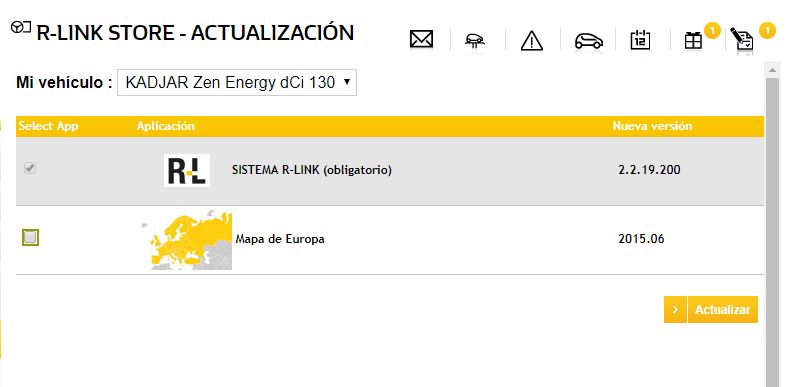Click the R-L system logo thumbnail
Image resolution: width=789 pixels, height=387 pixels.
pos(187,171)
